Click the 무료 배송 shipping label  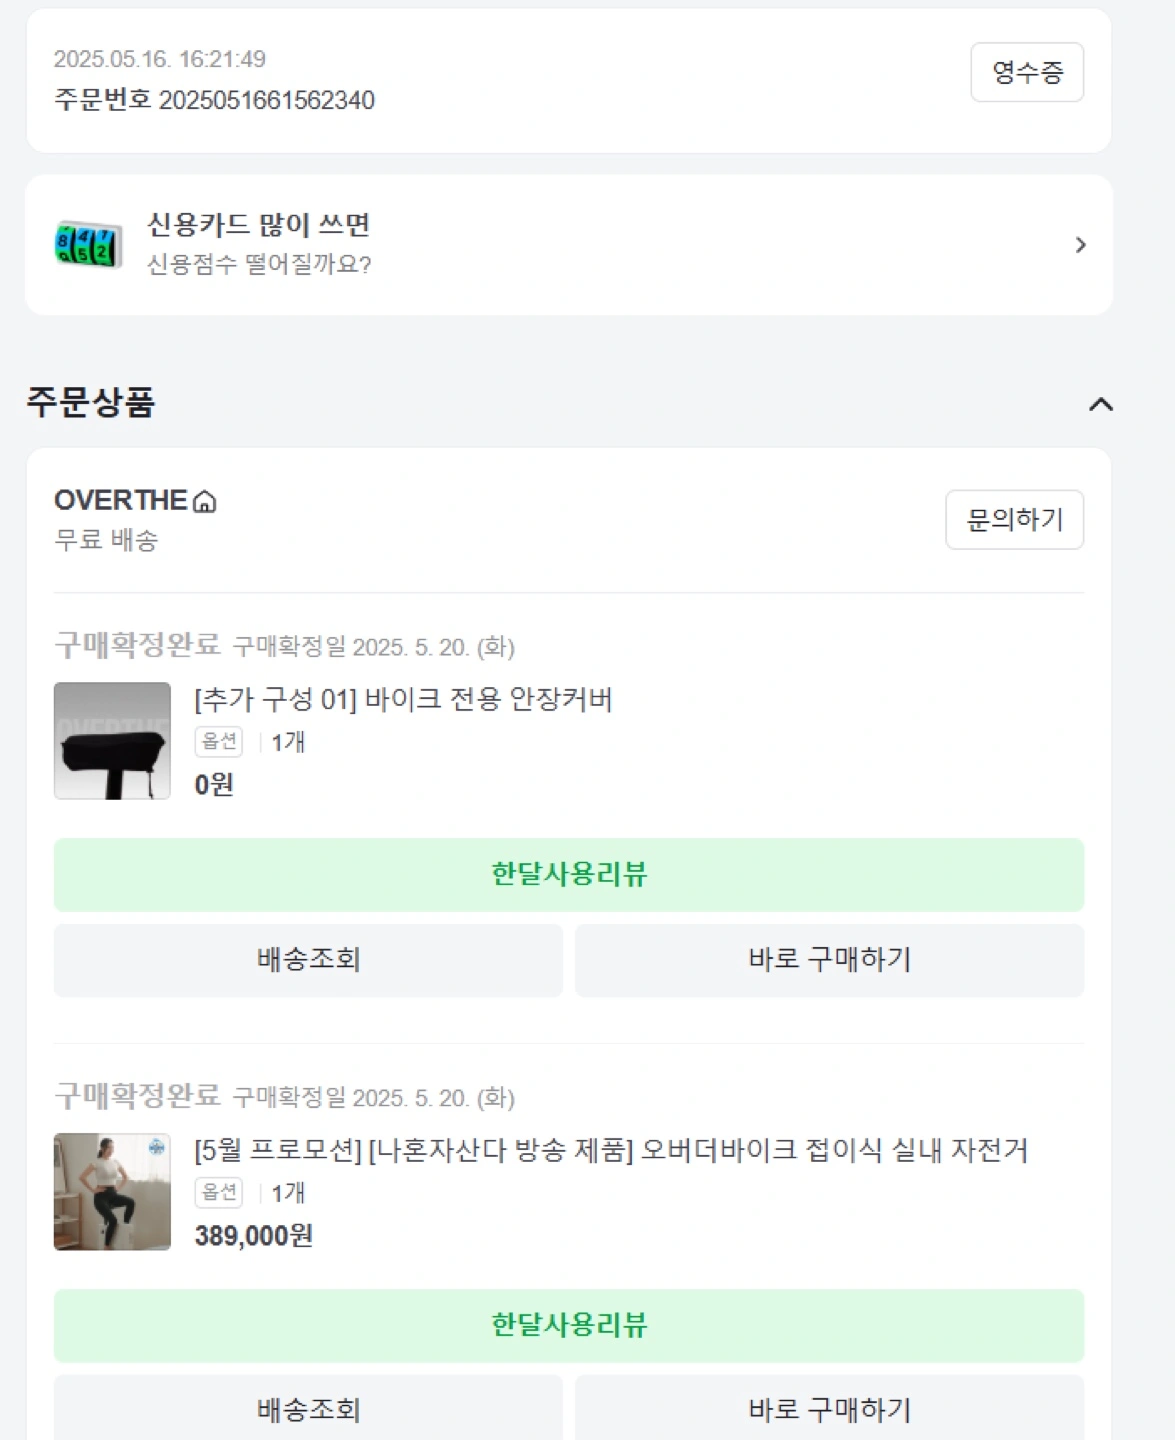click(106, 540)
